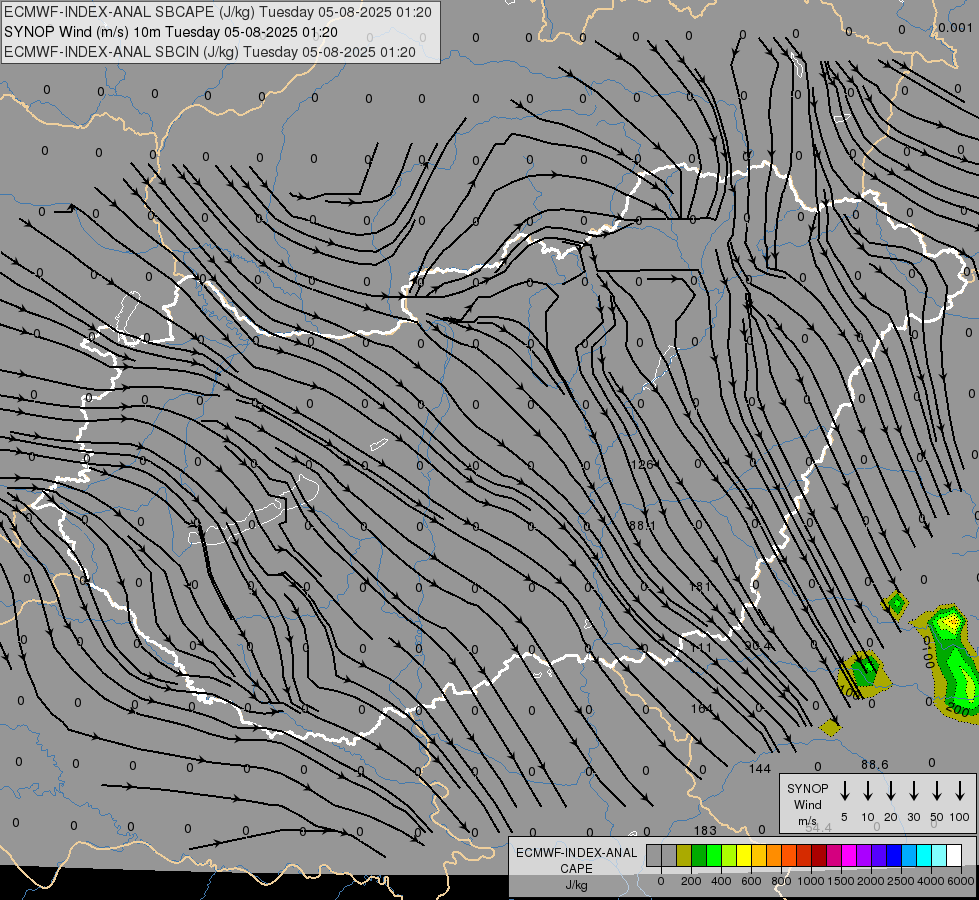Image resolution: width=979 pixels, height=900 pixels.
Task: Click the 88.1 value on the map
Action: pos(642,526)
